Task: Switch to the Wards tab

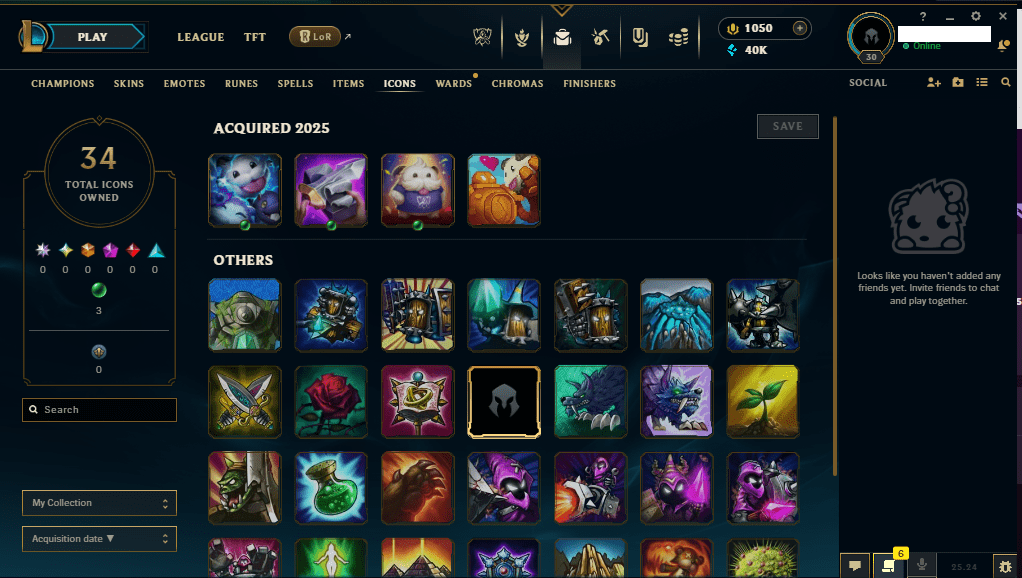Action: tap(454, 83)
